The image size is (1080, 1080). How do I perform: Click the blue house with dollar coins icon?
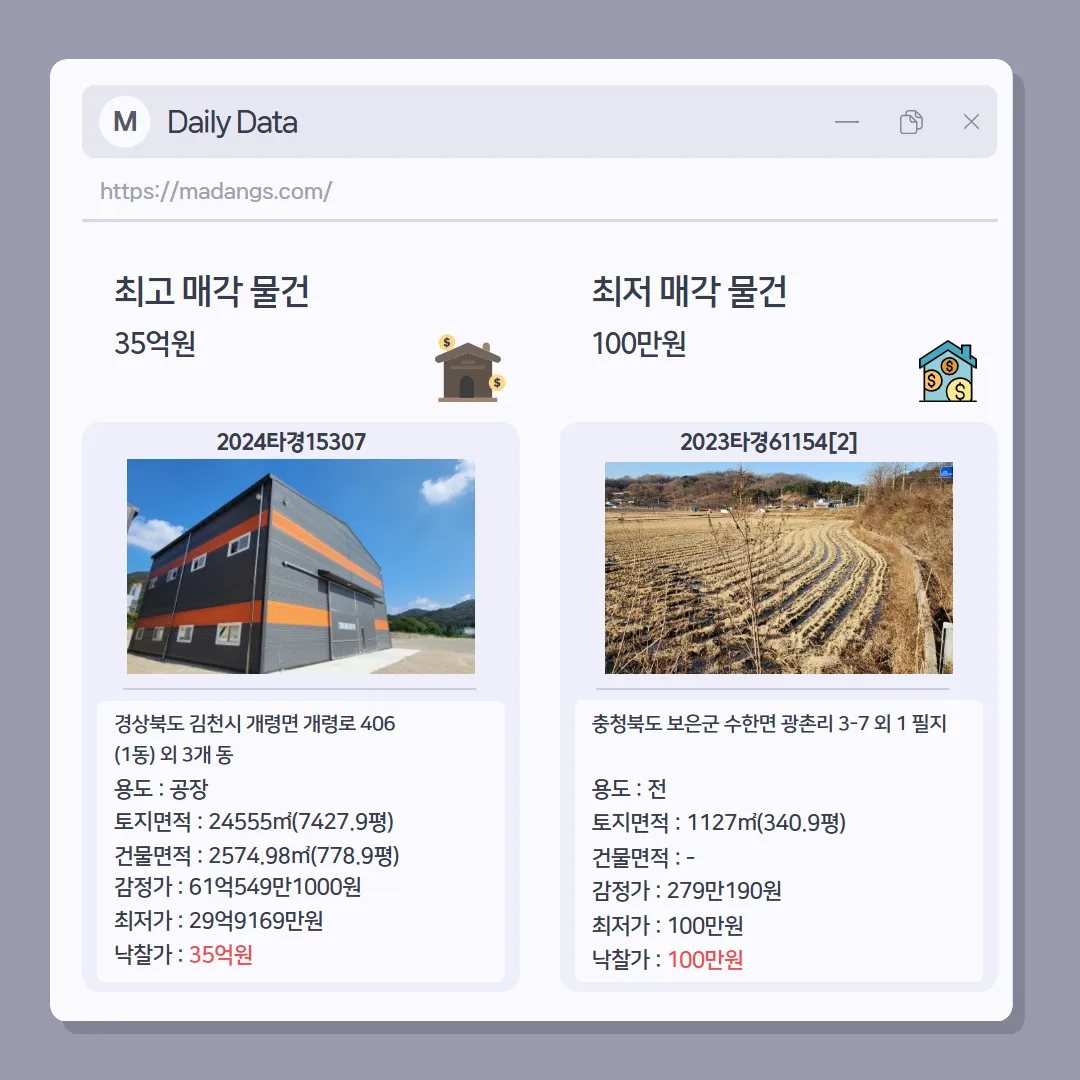coord(948,371)
